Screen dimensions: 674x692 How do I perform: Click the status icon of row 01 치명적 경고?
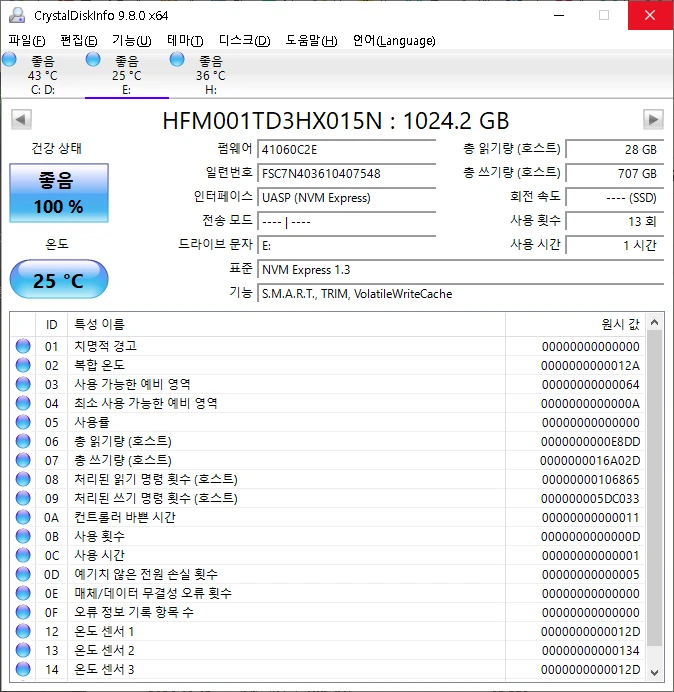coord(23,346)
